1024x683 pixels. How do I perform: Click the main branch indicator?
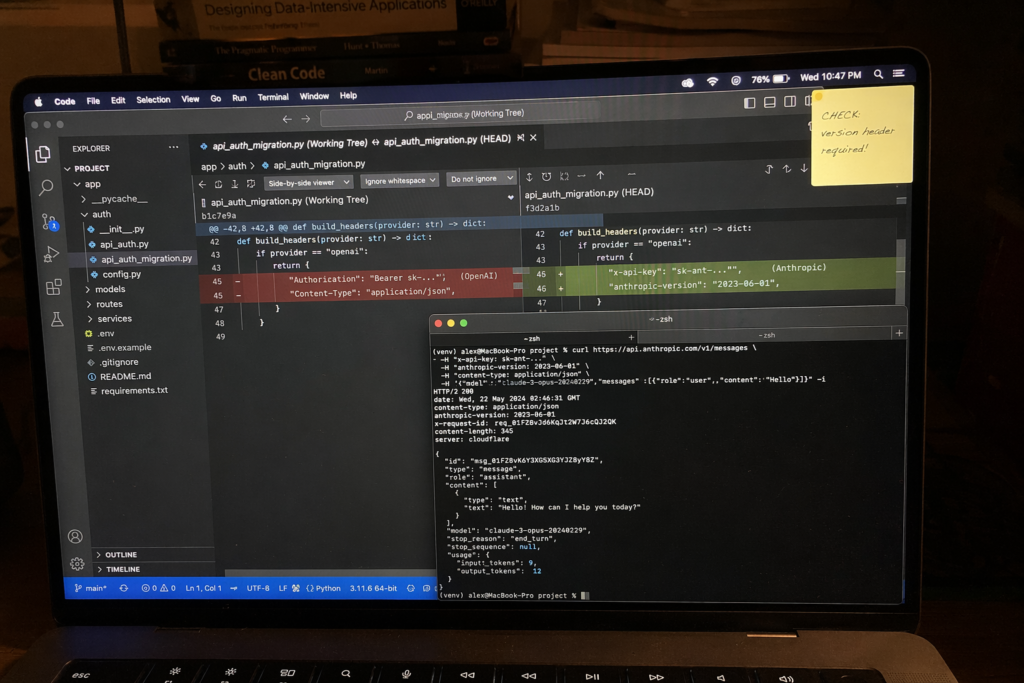(x=91, y=588)
